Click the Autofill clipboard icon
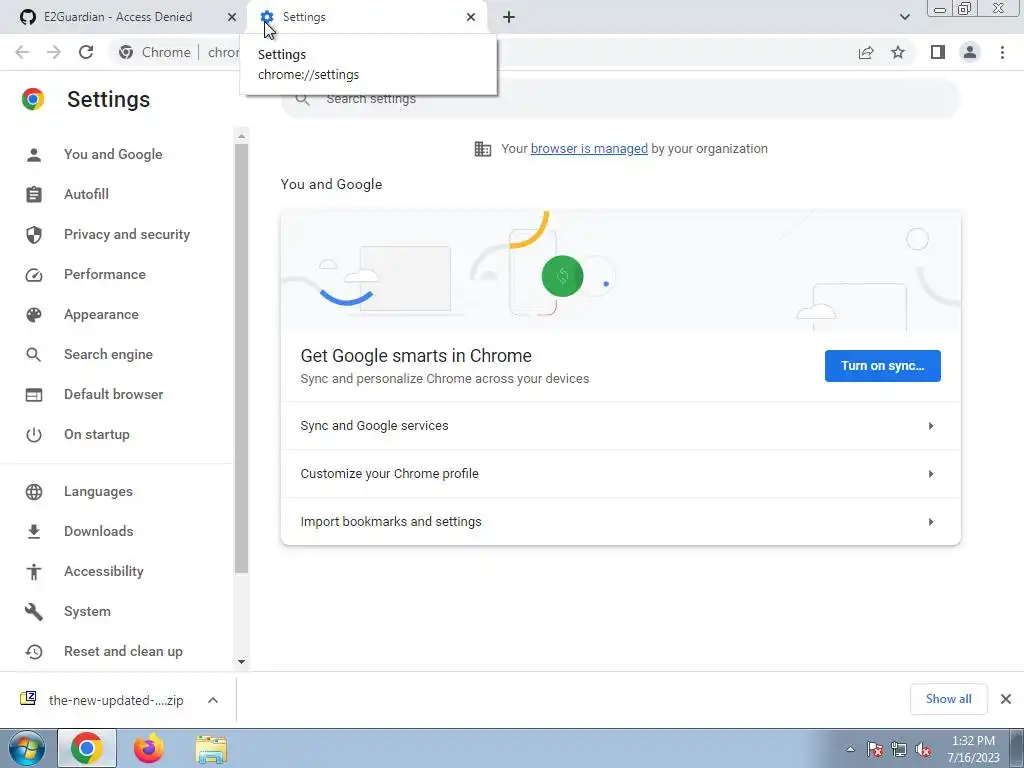1024x768 pixels. pos(34,195)
